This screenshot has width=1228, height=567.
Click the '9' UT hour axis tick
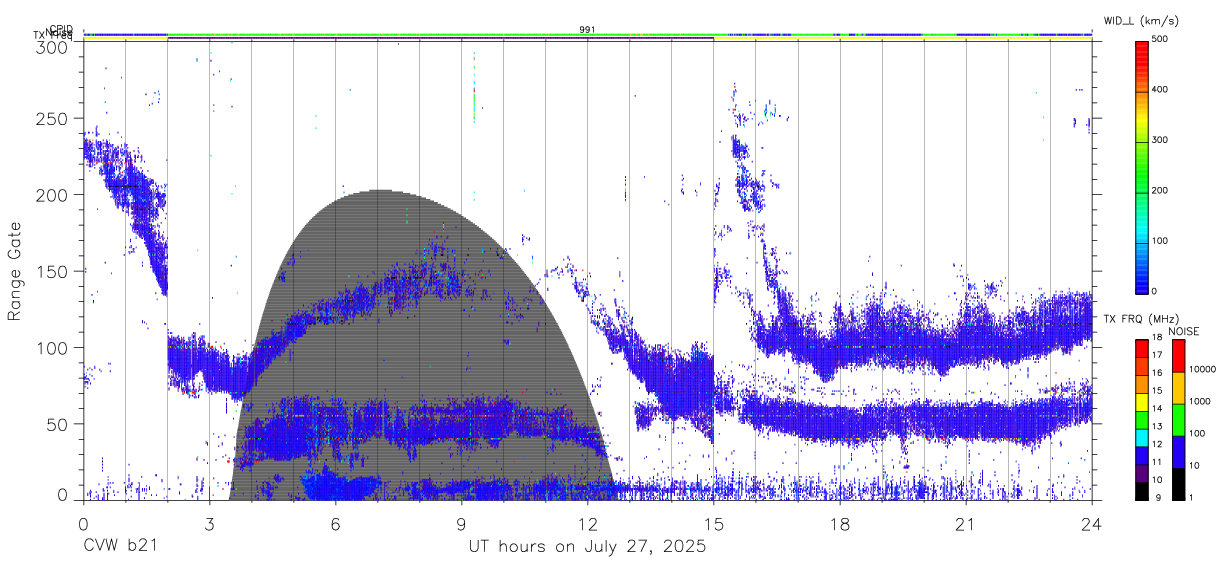pyautogui.click(x=462, y=524)
